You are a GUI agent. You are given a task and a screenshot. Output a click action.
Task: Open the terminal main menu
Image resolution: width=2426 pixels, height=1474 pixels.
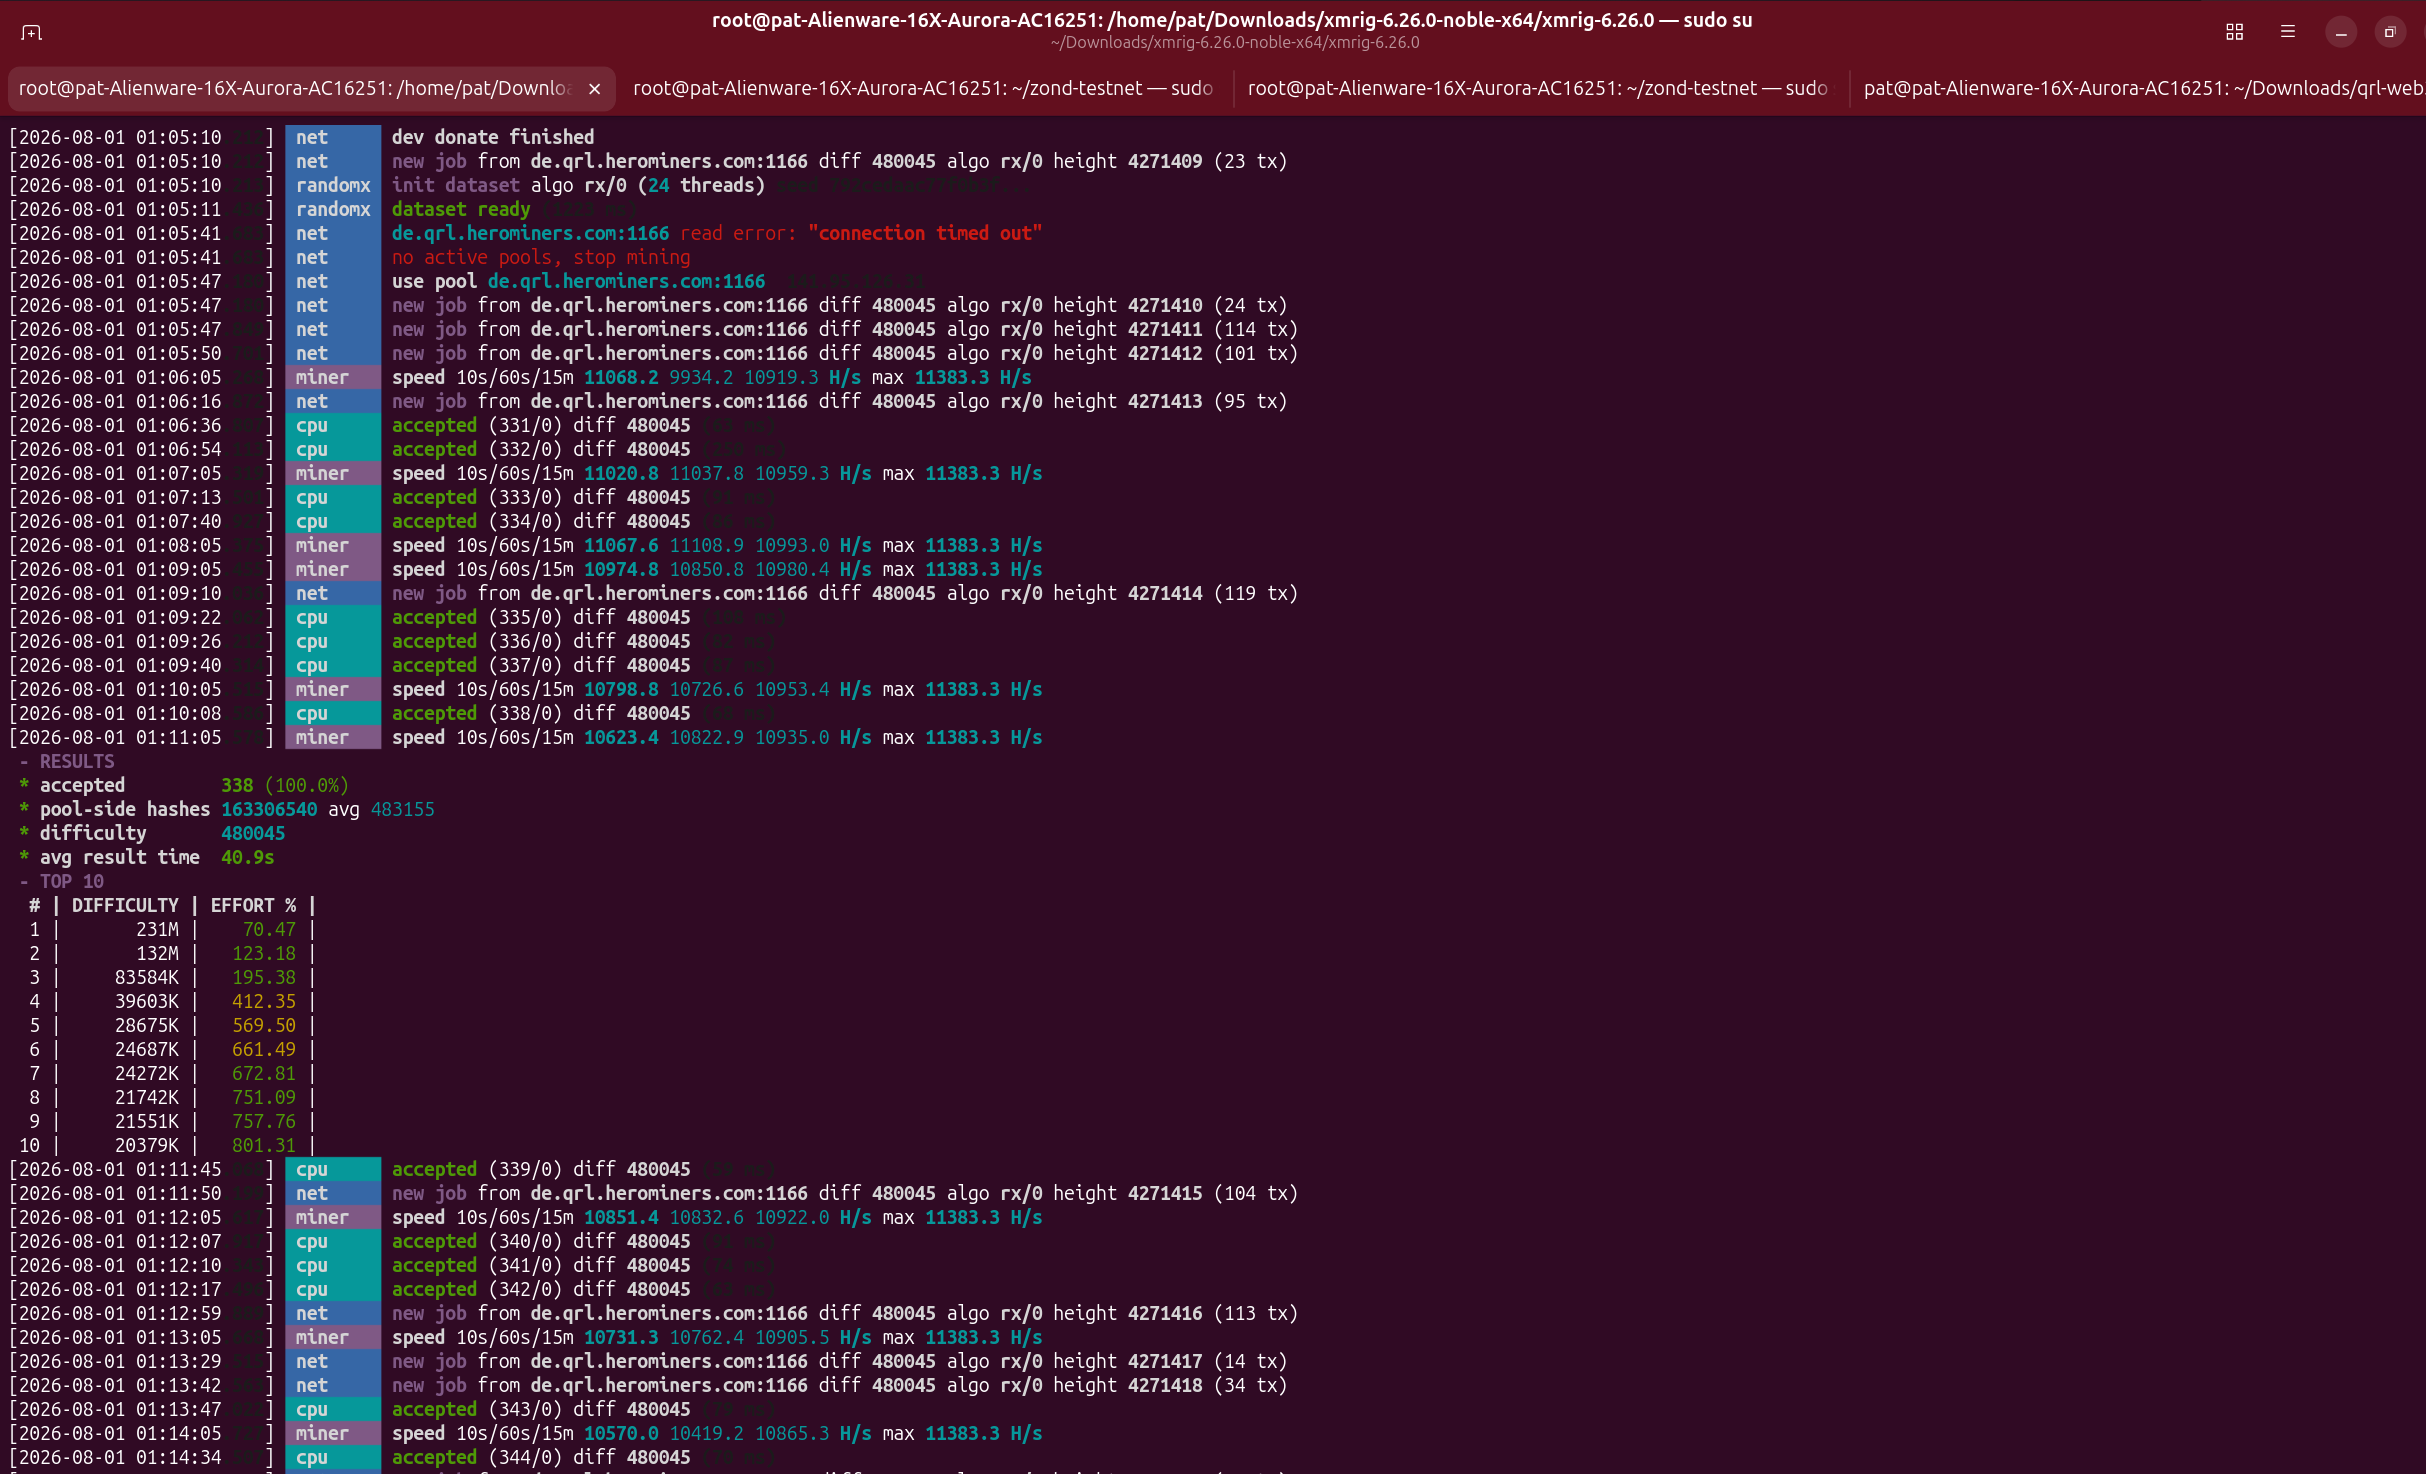(2287, 32)
